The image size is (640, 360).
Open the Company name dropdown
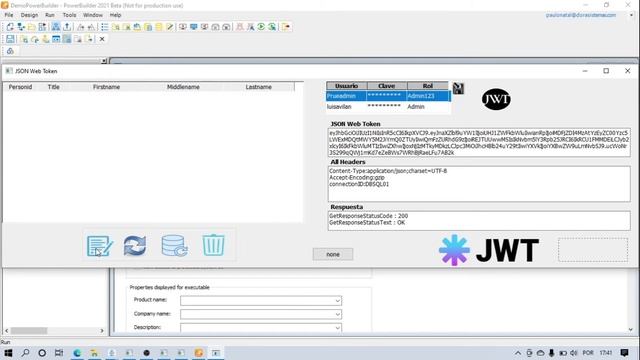[x=338, y=314]
